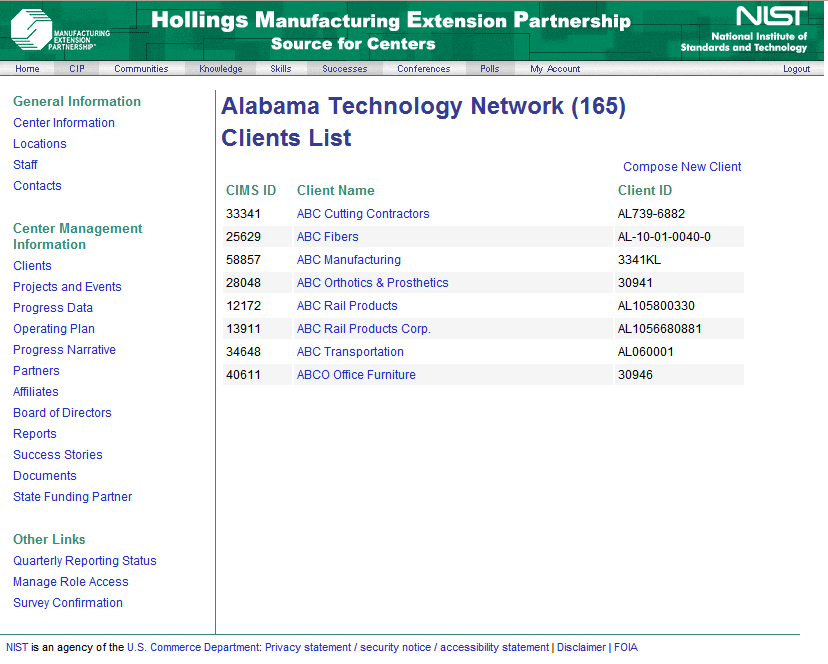Open Quarterly Reporting Status link
The image size is (828, 664).
tap(84, 560)
